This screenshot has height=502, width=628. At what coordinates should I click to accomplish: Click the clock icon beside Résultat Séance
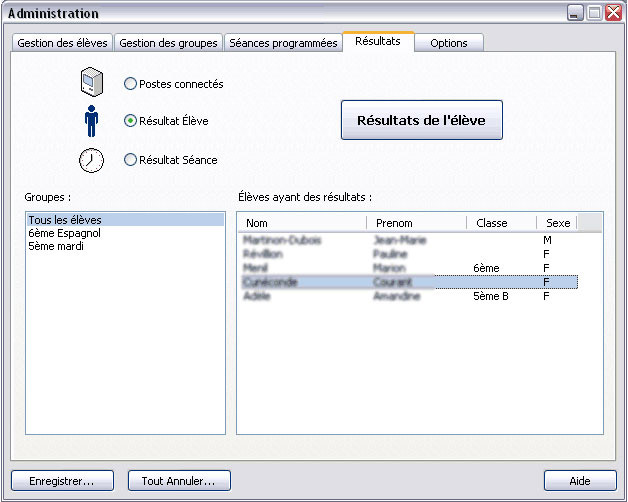pyautogui.click(x=91, y=159)
